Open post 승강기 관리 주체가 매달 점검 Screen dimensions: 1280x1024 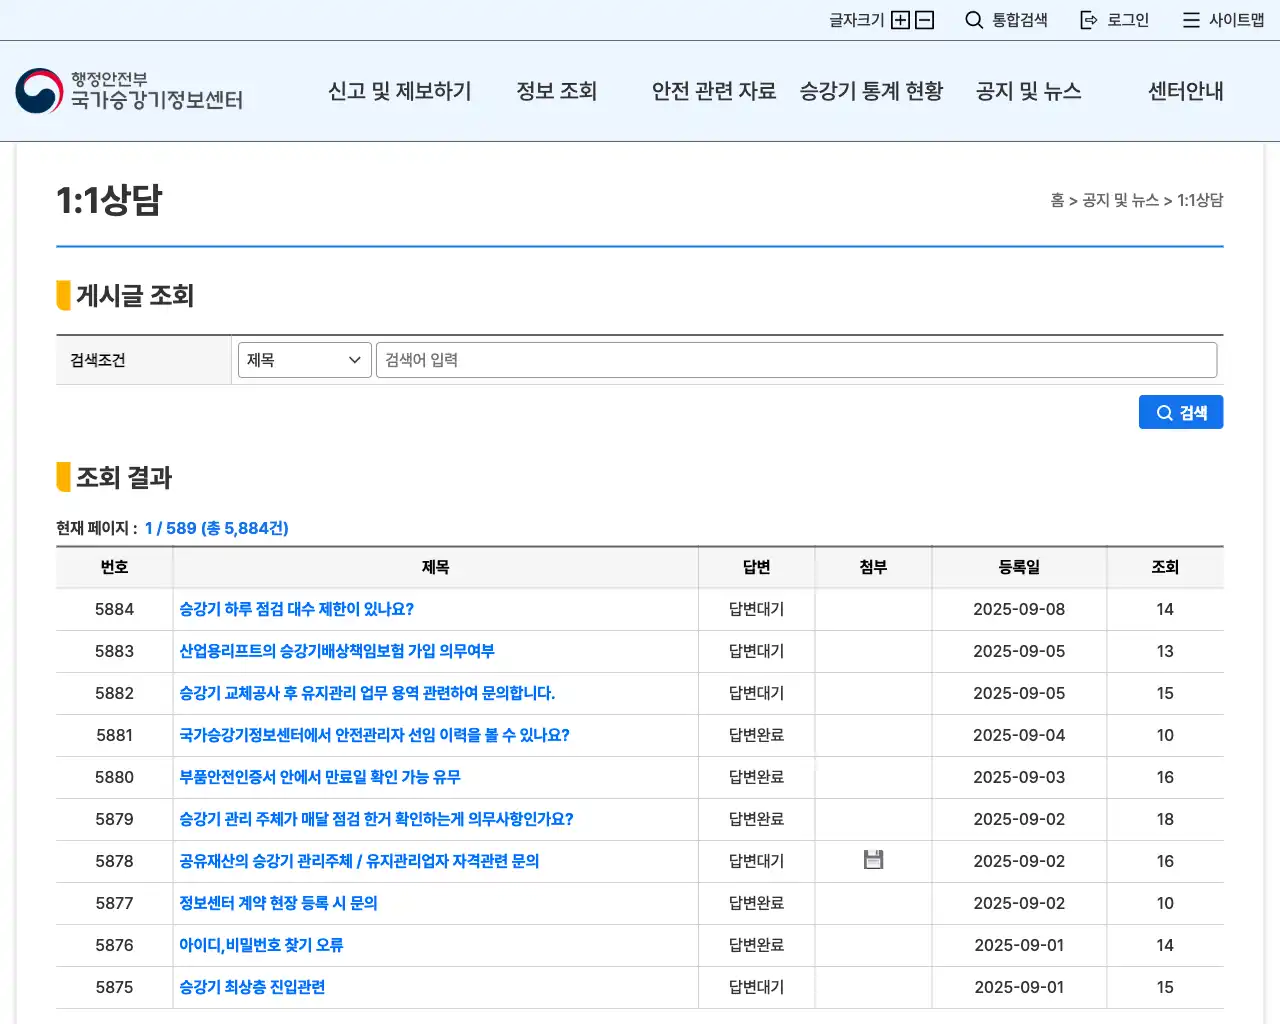[x=376, y=819]
